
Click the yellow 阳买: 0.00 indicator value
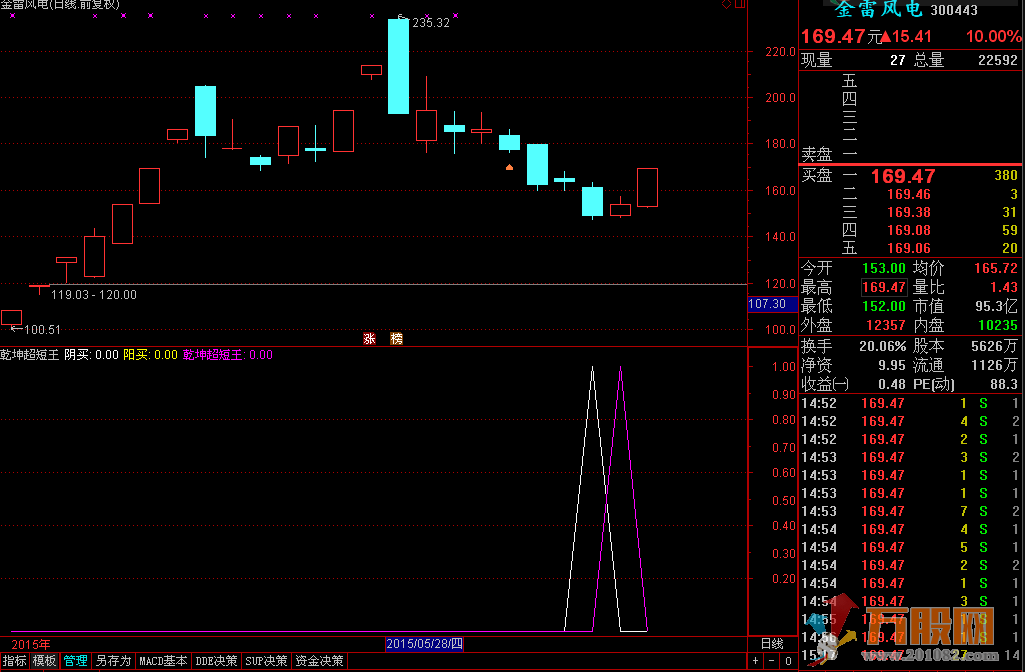coord(150,355)
